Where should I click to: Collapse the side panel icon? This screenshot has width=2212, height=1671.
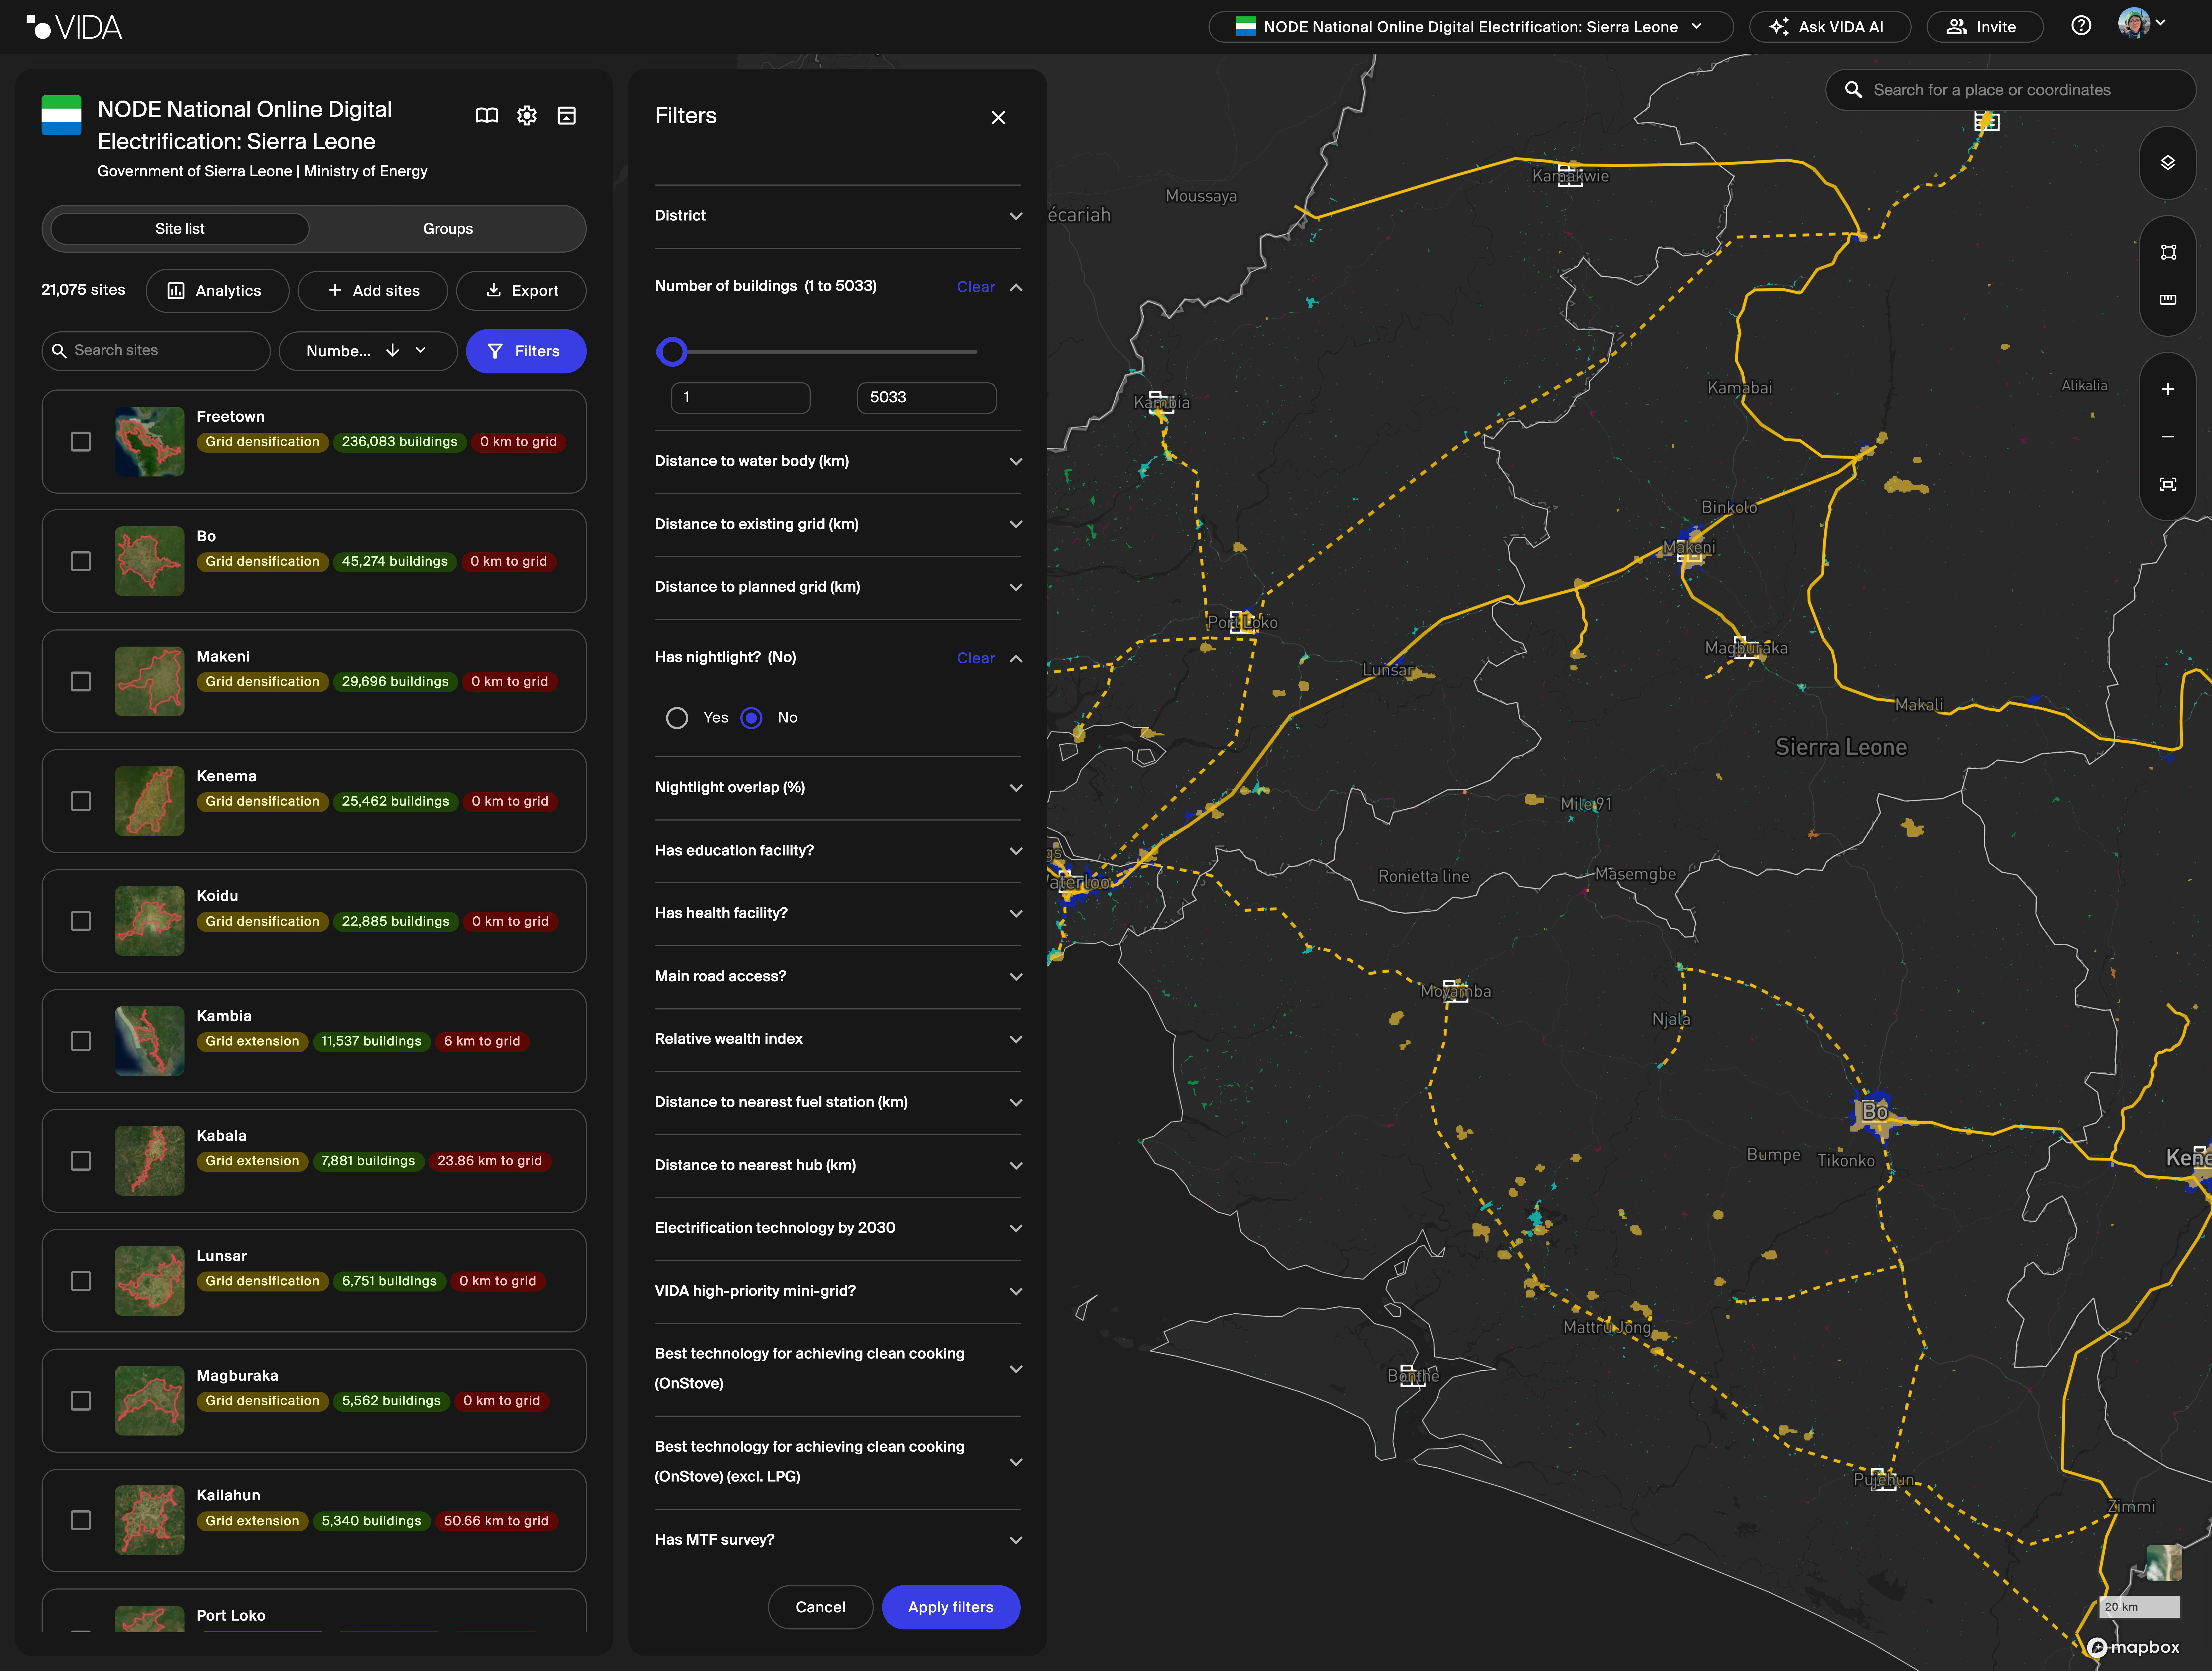tap(567, 116)
